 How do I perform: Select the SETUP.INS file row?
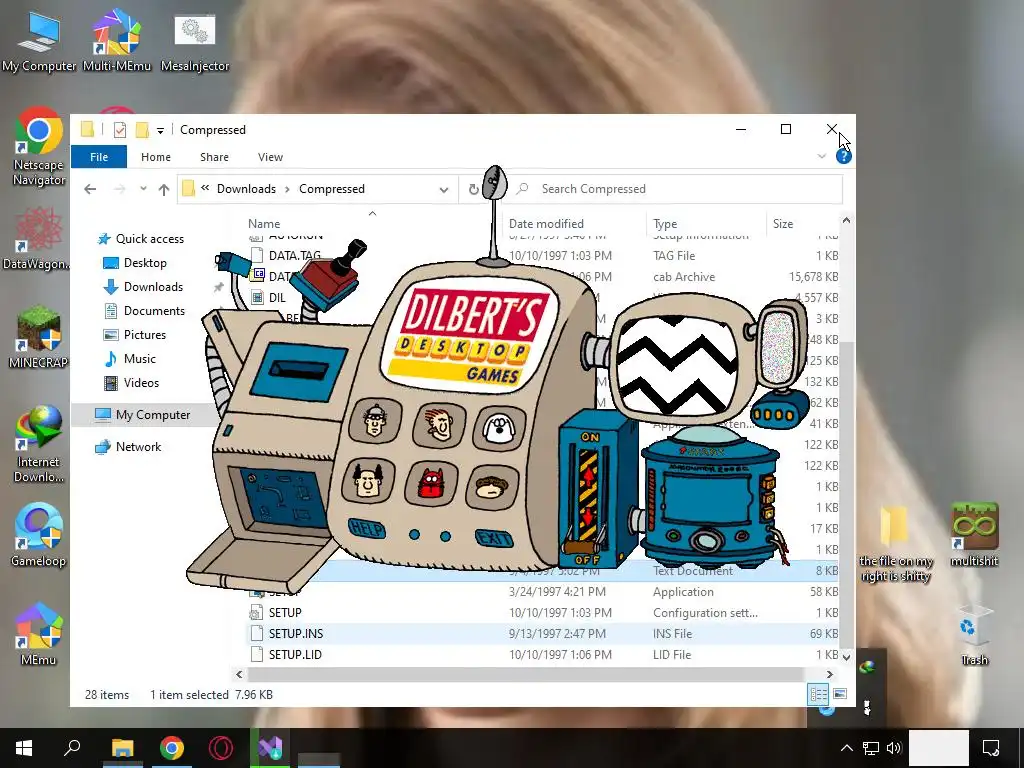(542, 633)
